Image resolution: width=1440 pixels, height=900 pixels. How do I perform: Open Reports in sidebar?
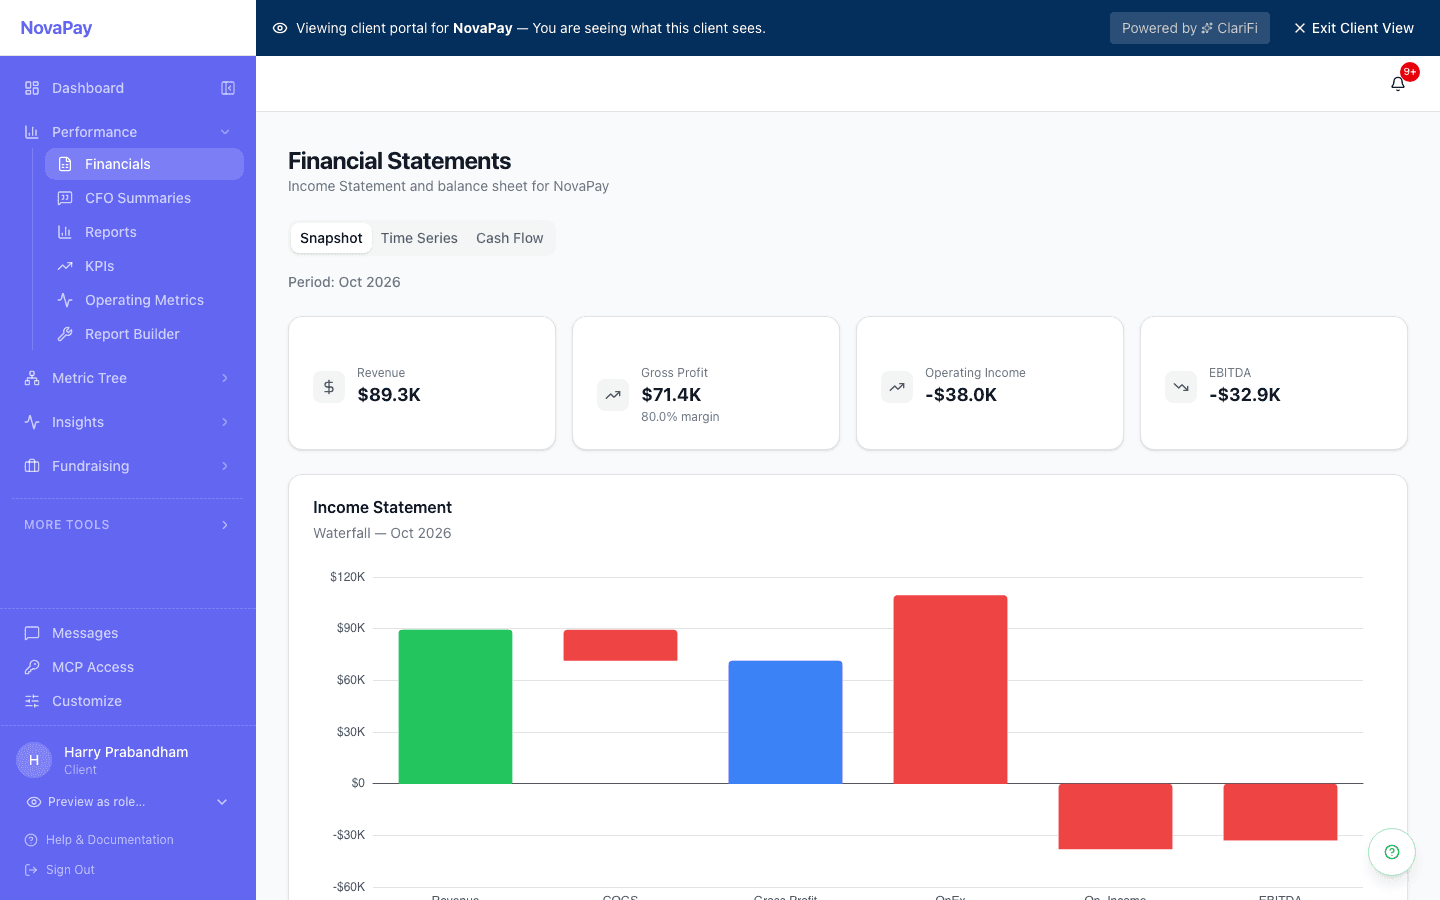144,232
